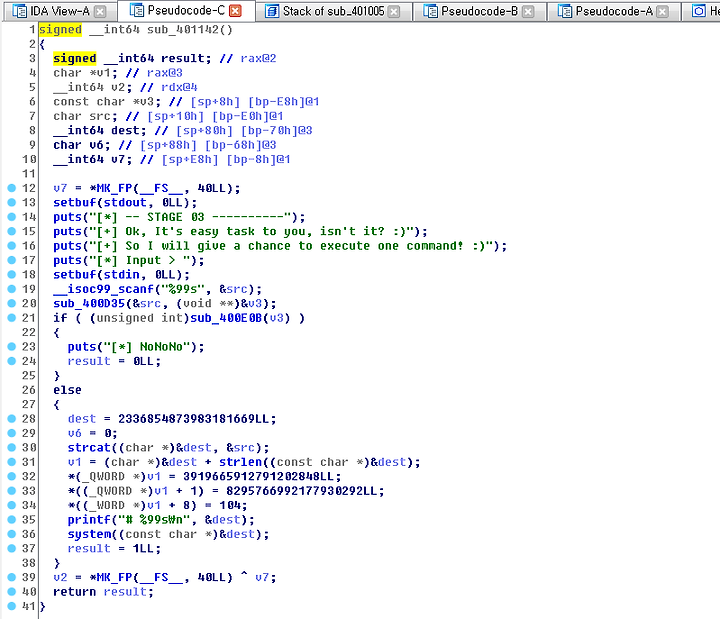Close the Stack of sub_401005 tab

tap(394, 11)
